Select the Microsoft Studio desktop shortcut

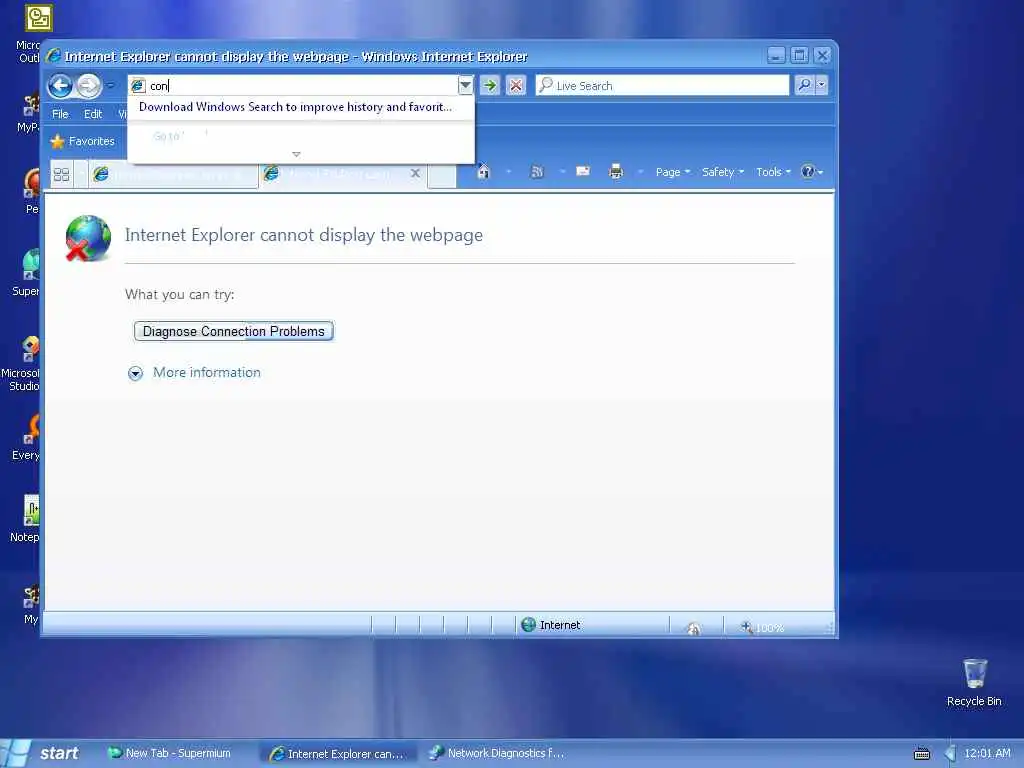pos(22,363)
